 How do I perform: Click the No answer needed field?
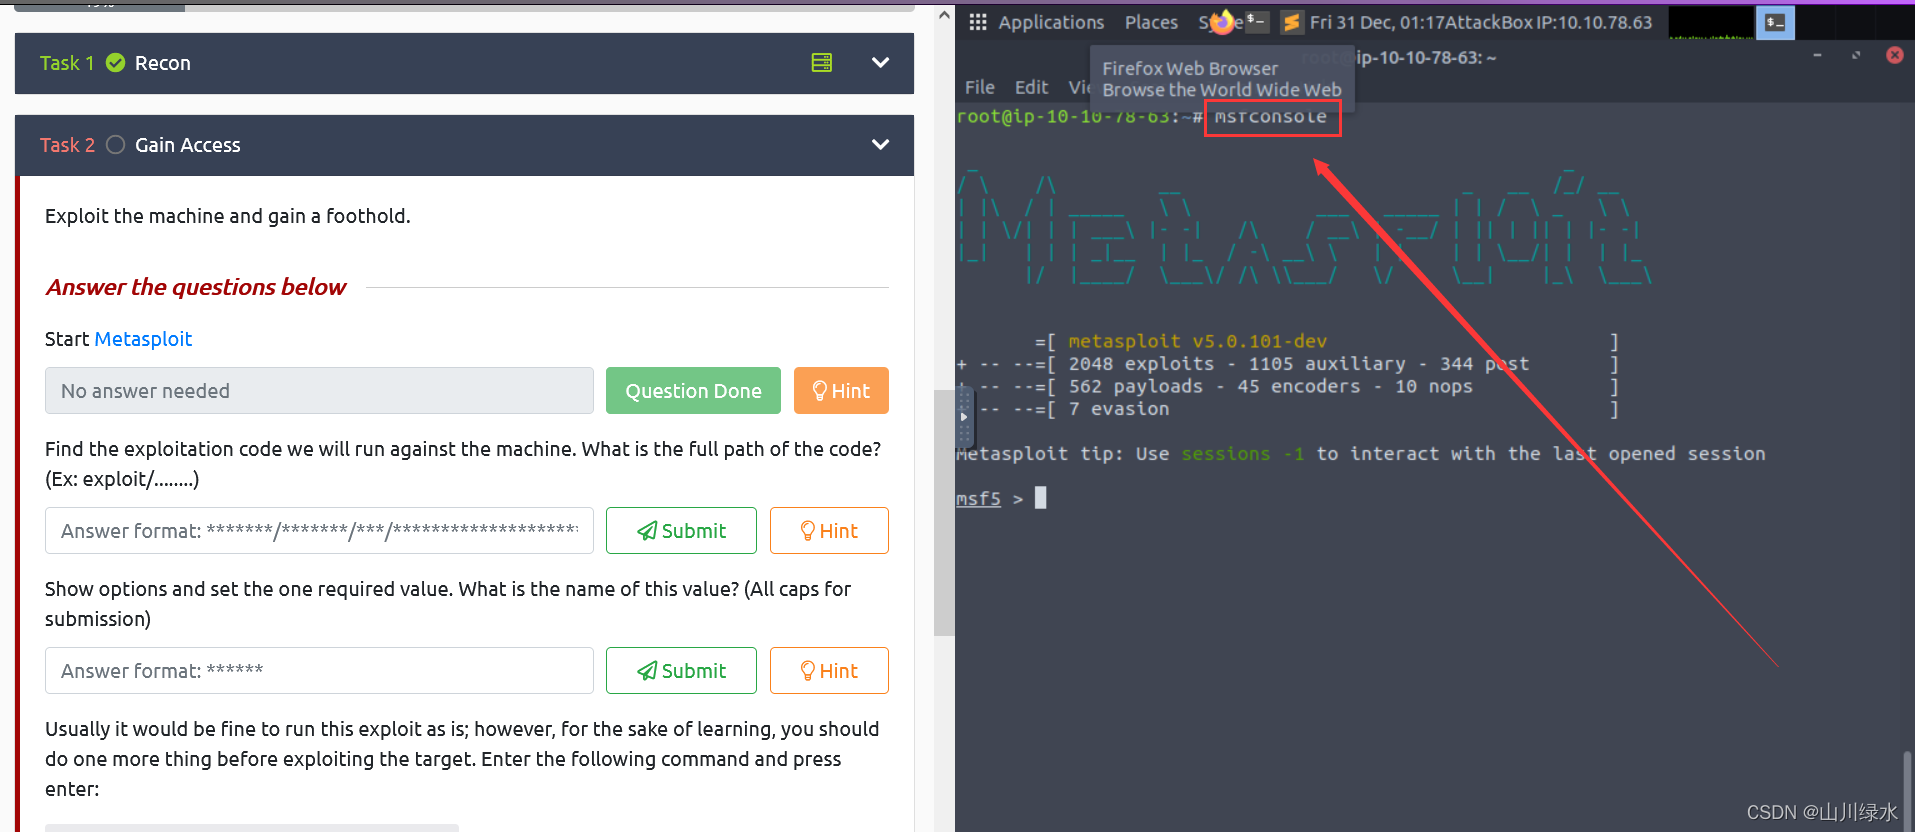319,391
